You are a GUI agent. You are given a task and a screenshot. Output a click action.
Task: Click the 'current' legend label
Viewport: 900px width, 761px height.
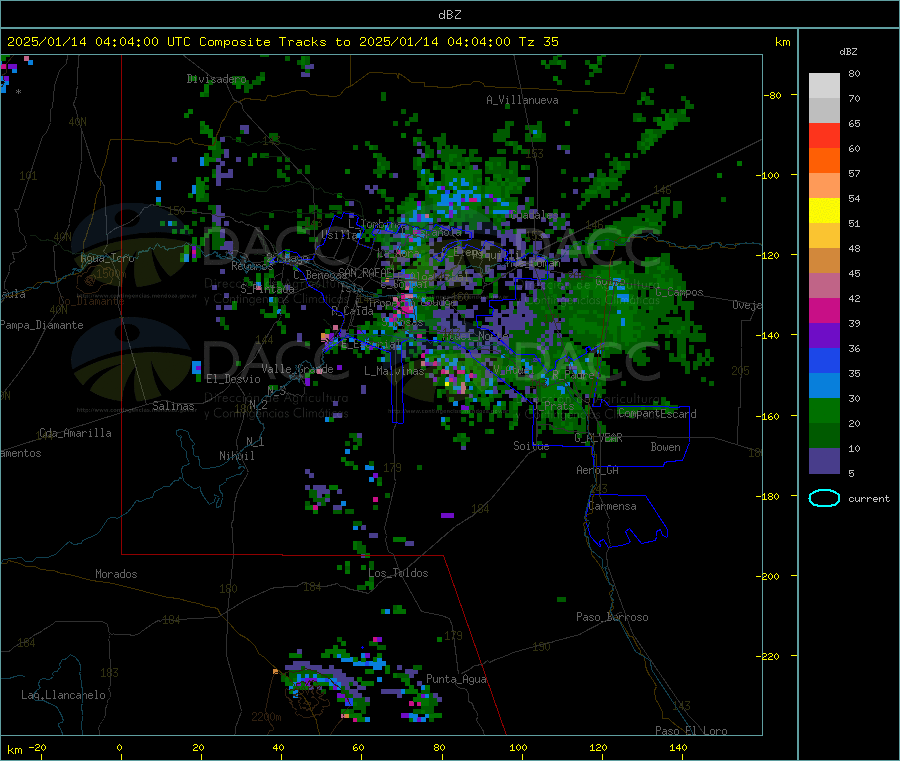[x=869, y=499]
